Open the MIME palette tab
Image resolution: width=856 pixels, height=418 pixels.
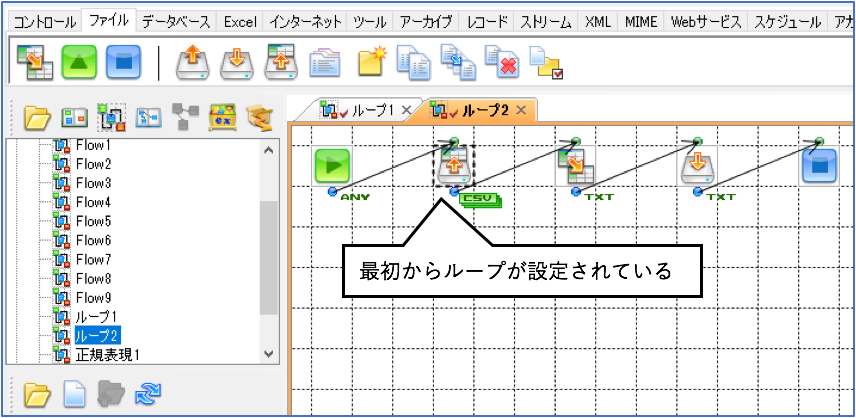(641, 22)
